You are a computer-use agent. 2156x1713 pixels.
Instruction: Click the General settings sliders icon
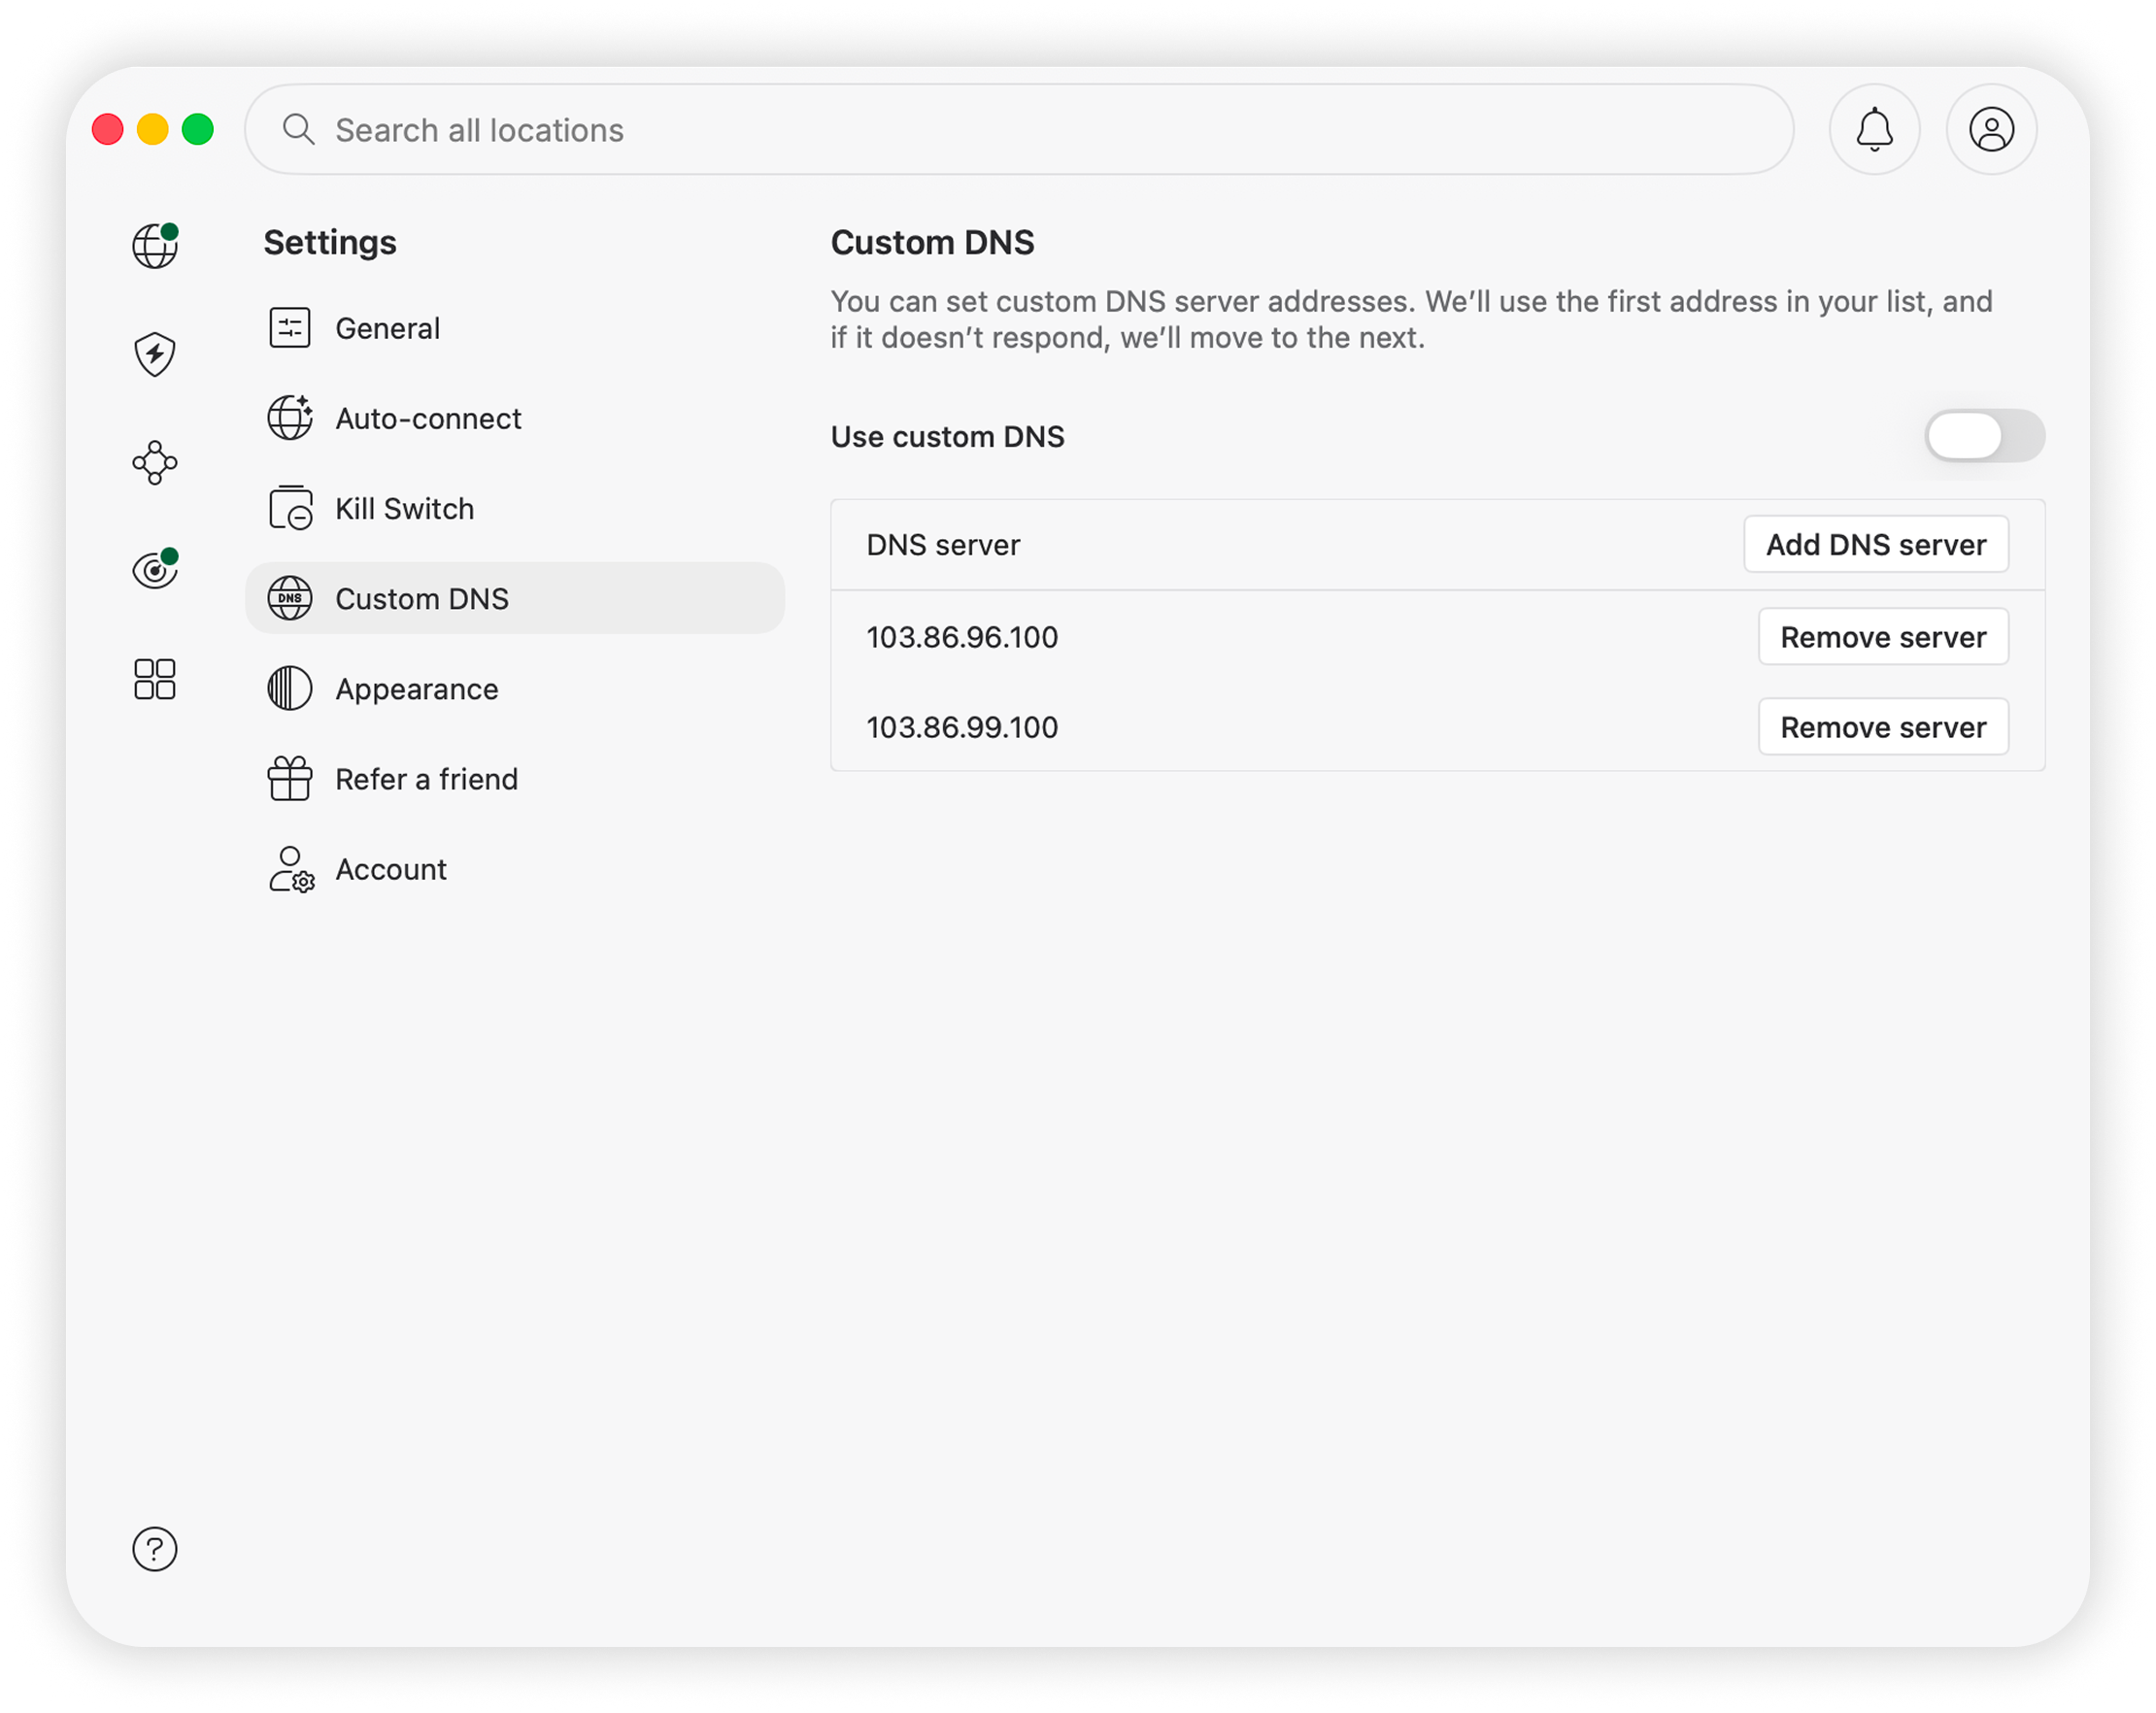pyautogui.click(x=290, y=328)
